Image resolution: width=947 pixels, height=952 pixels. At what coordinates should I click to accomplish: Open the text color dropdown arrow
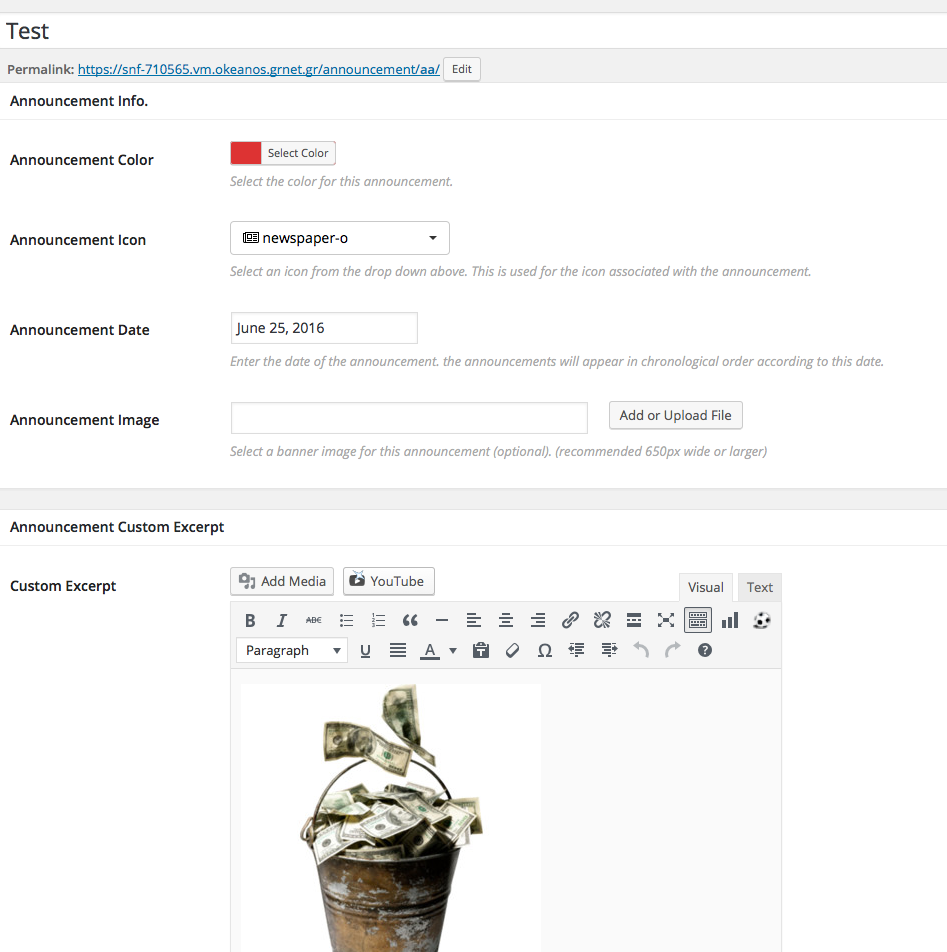click(x=453, y=650)
